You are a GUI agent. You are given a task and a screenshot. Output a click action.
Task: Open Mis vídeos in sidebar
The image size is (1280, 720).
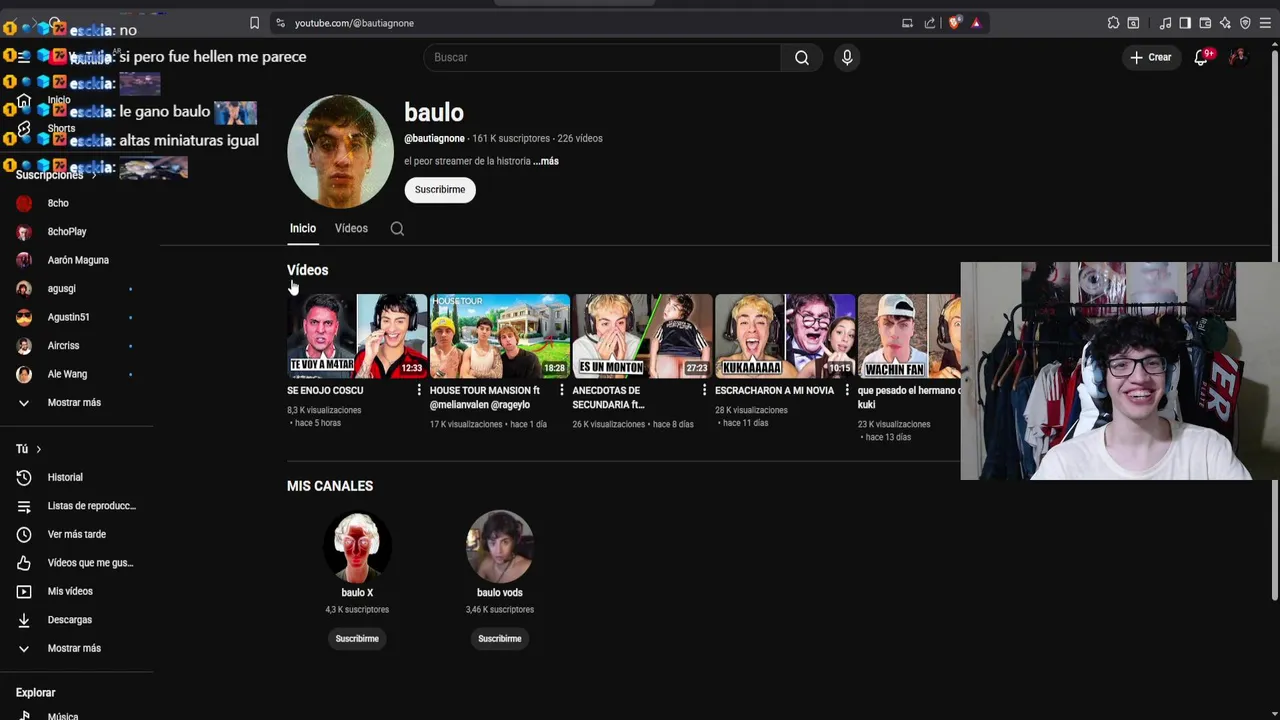click(76, 591)
